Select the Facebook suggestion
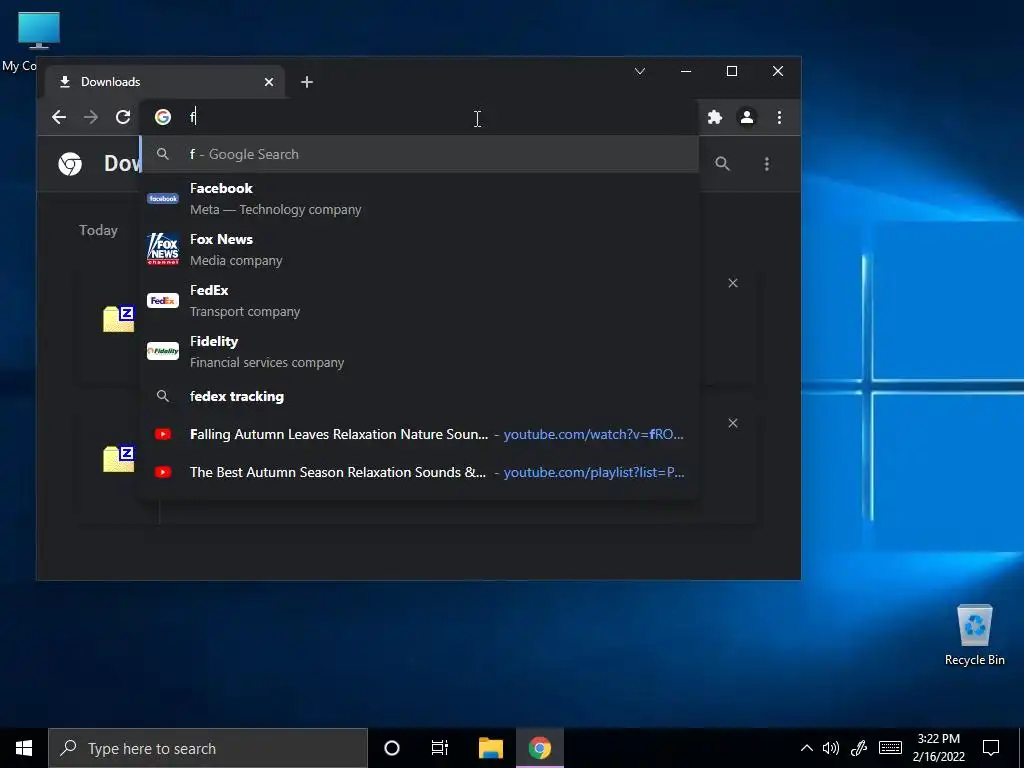The image size is (1024, 768). click(419, 199)
